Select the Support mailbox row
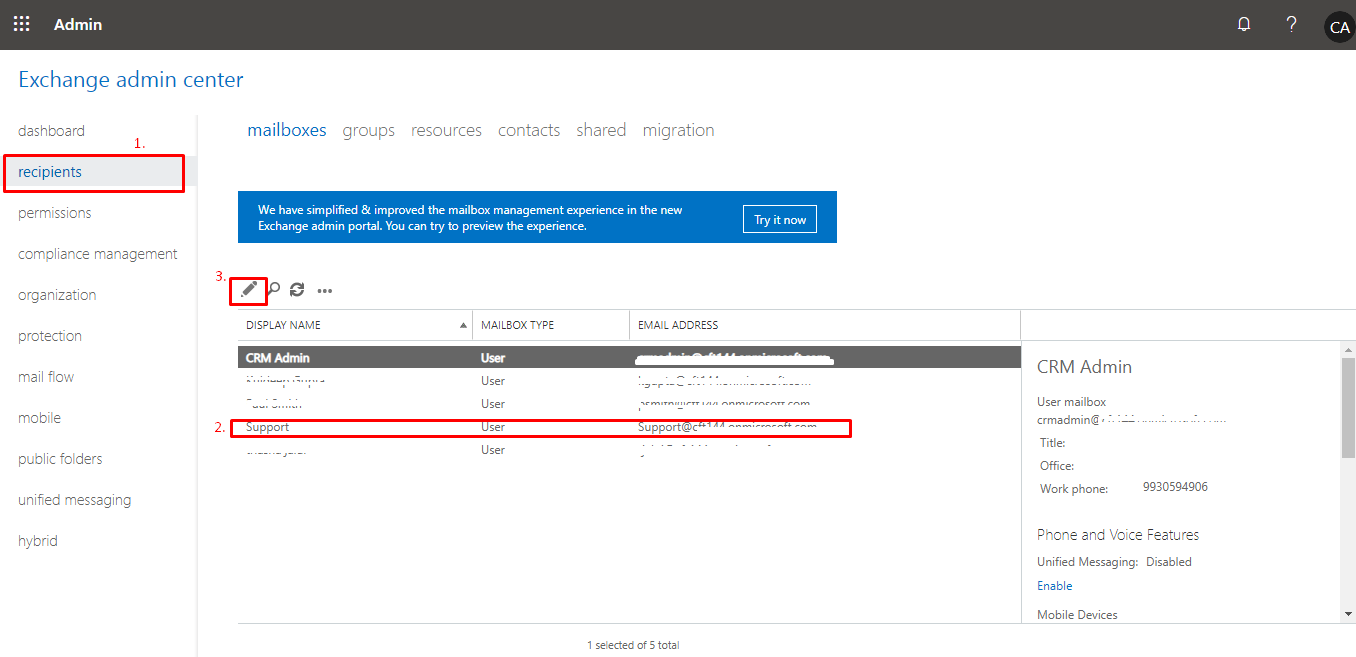The height and width of the screenshot is (657, 1356). click(x=629, y=427)
